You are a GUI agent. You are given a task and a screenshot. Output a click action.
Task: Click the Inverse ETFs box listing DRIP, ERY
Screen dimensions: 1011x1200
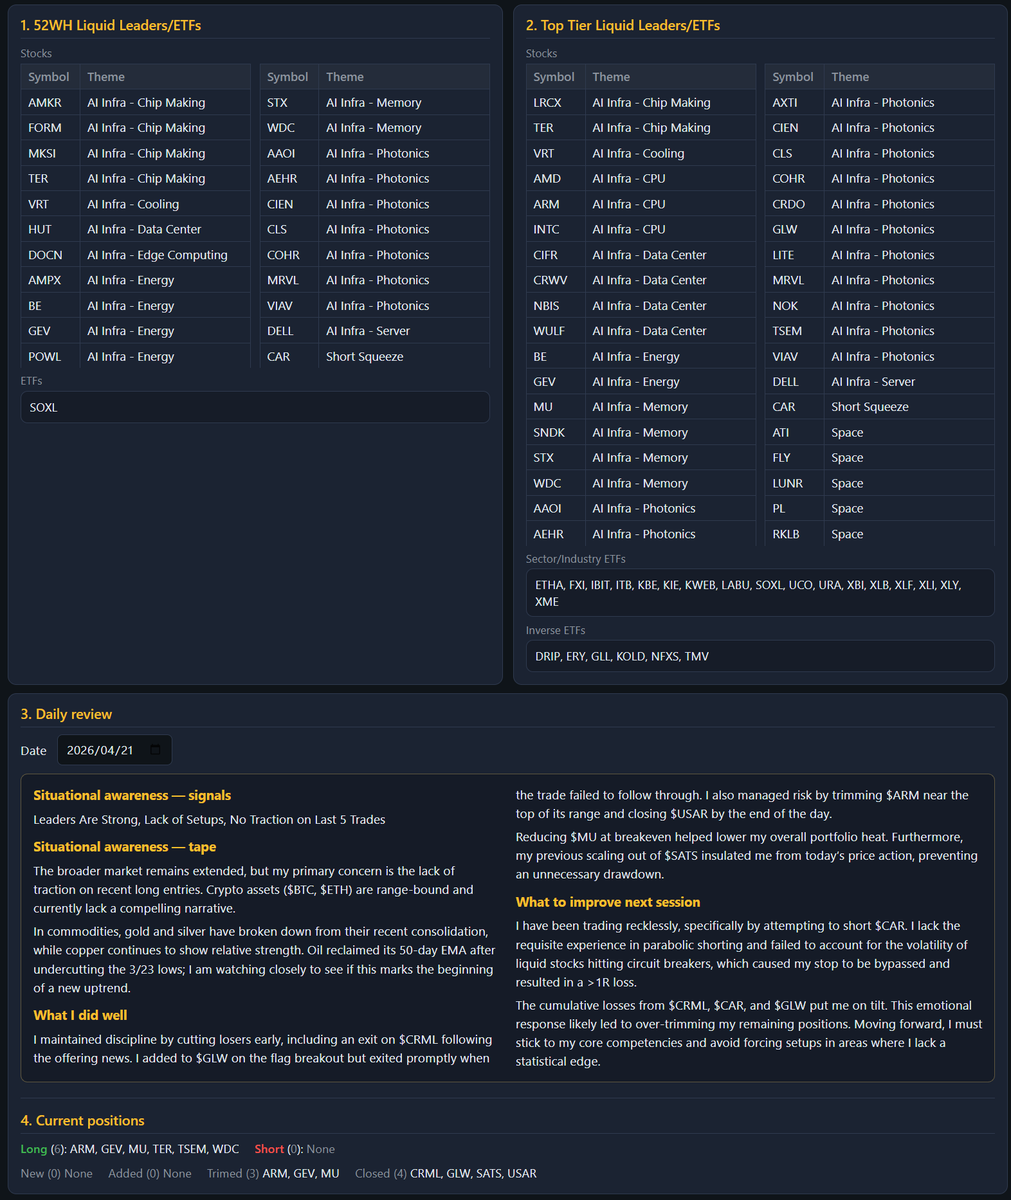760,656
